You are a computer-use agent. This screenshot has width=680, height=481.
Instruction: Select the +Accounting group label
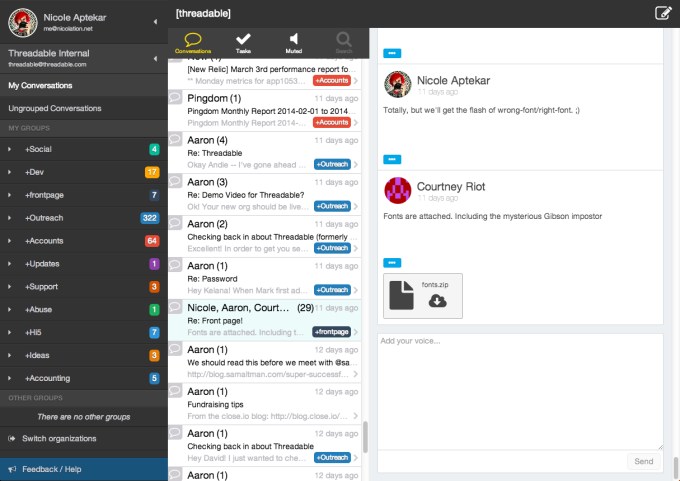pyautogui.click(x=47, y=378)
